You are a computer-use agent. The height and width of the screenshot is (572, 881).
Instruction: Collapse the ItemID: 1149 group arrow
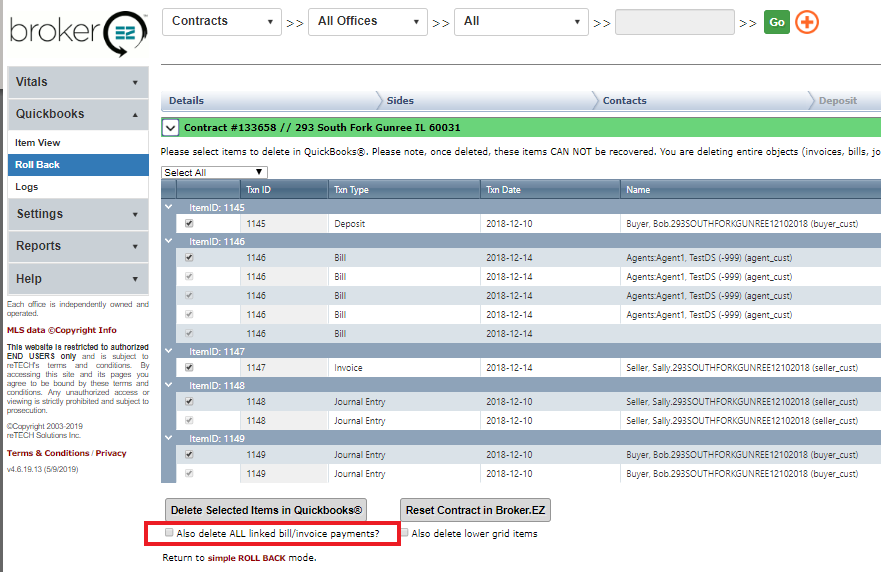coord(169,437)
